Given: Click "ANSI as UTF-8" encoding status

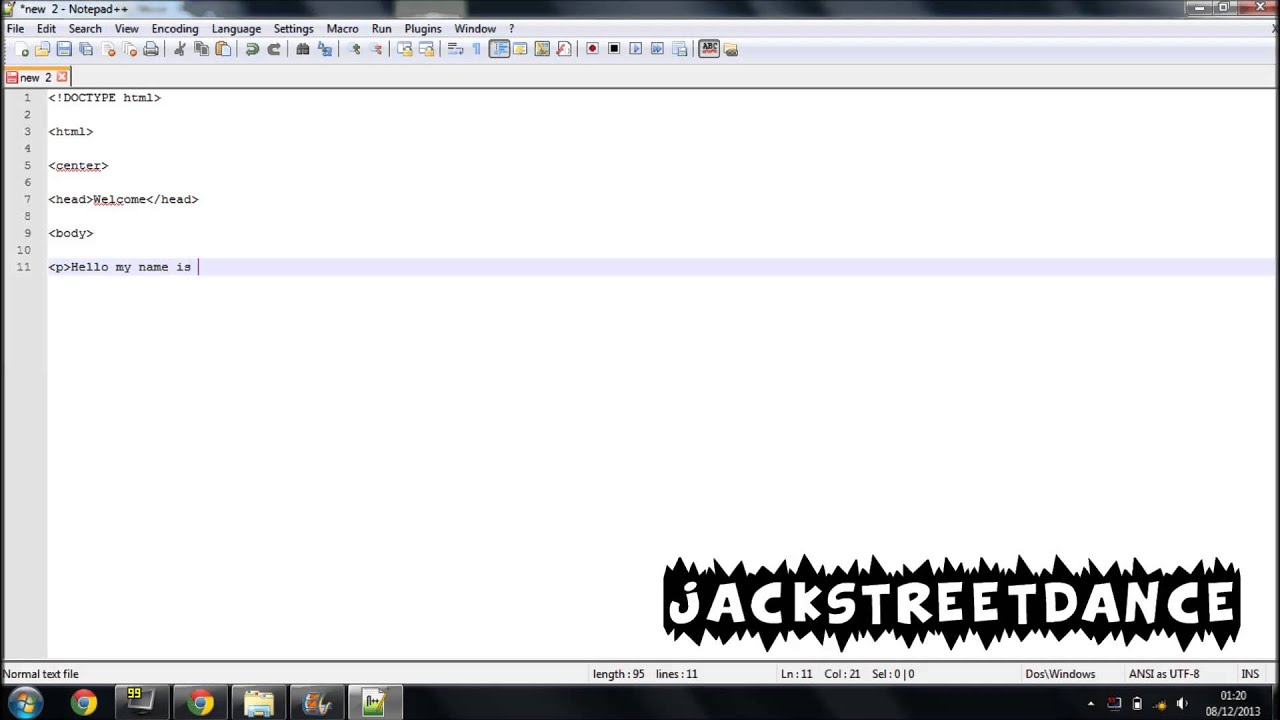Looking at the screenshot, I should [x=1164, y=674].
